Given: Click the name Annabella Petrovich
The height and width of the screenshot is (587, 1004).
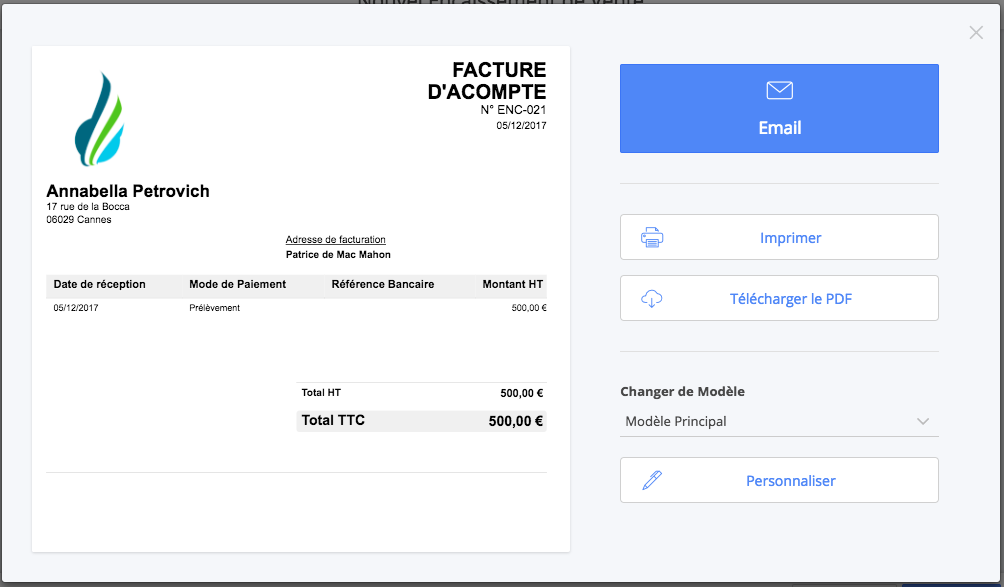Looking at the screenshot, I should [128, 191].
